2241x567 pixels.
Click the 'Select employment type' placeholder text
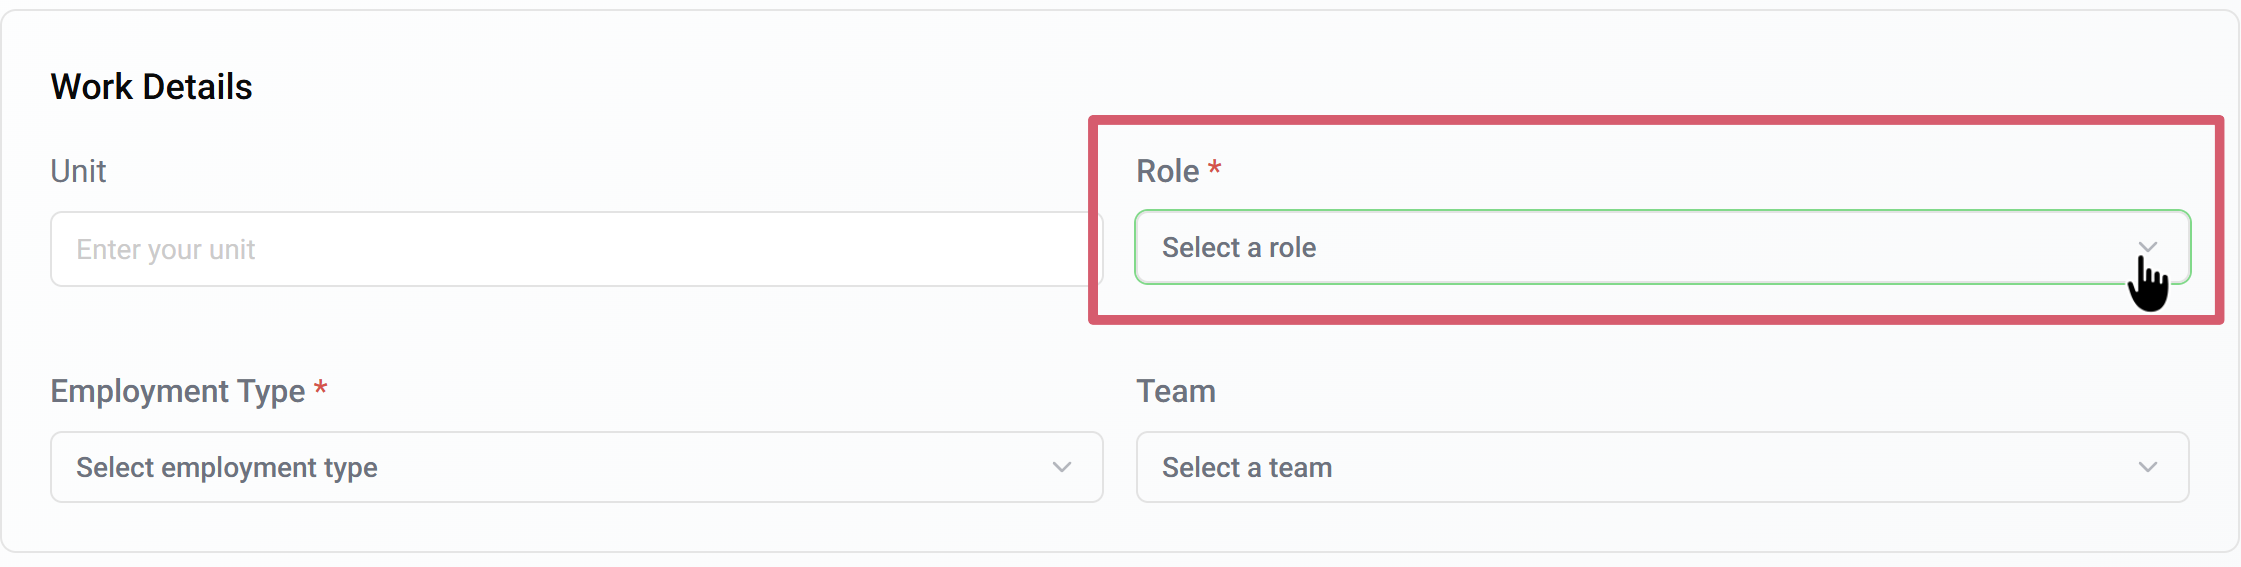pyautogui.click(x=227, y=467)
